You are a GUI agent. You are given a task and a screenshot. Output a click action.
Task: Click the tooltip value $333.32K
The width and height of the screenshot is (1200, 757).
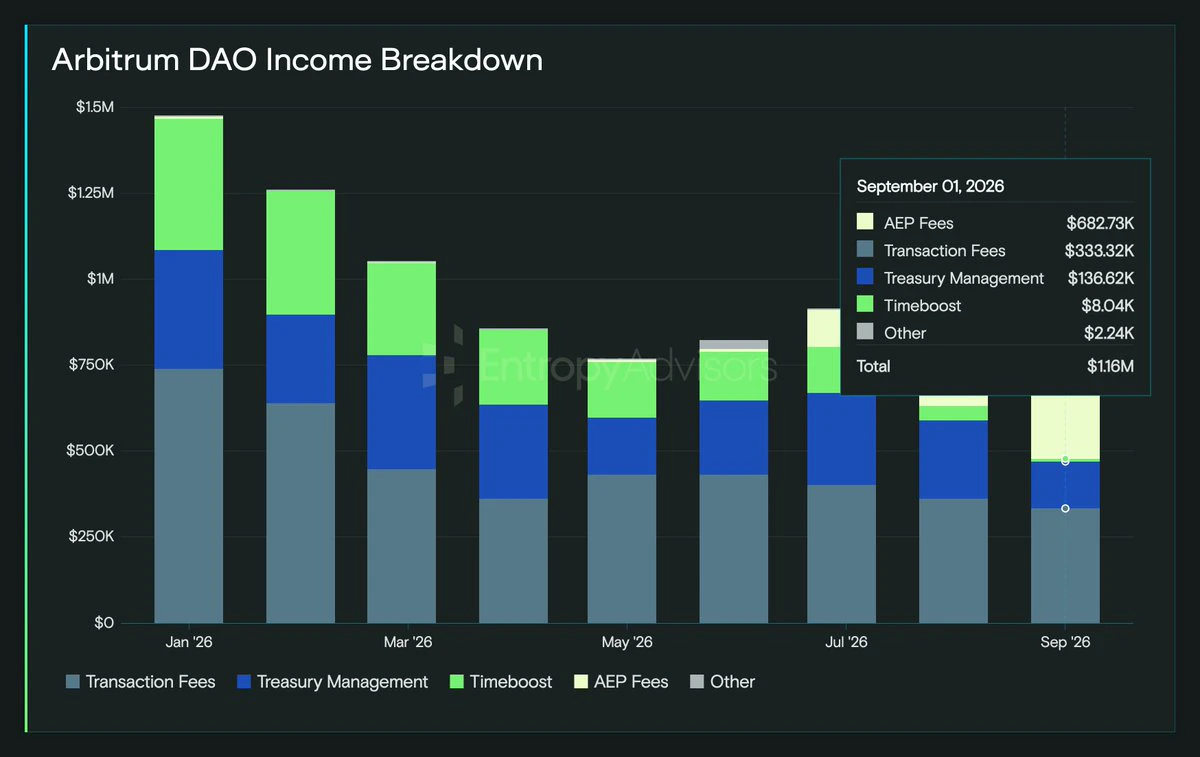tap(1100, 250)
